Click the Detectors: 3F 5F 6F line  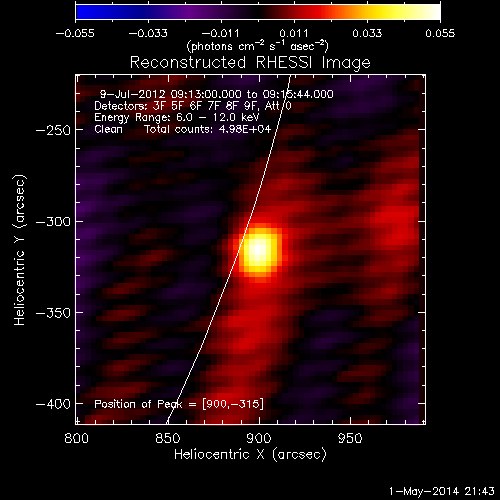click(x=193, y=106)
